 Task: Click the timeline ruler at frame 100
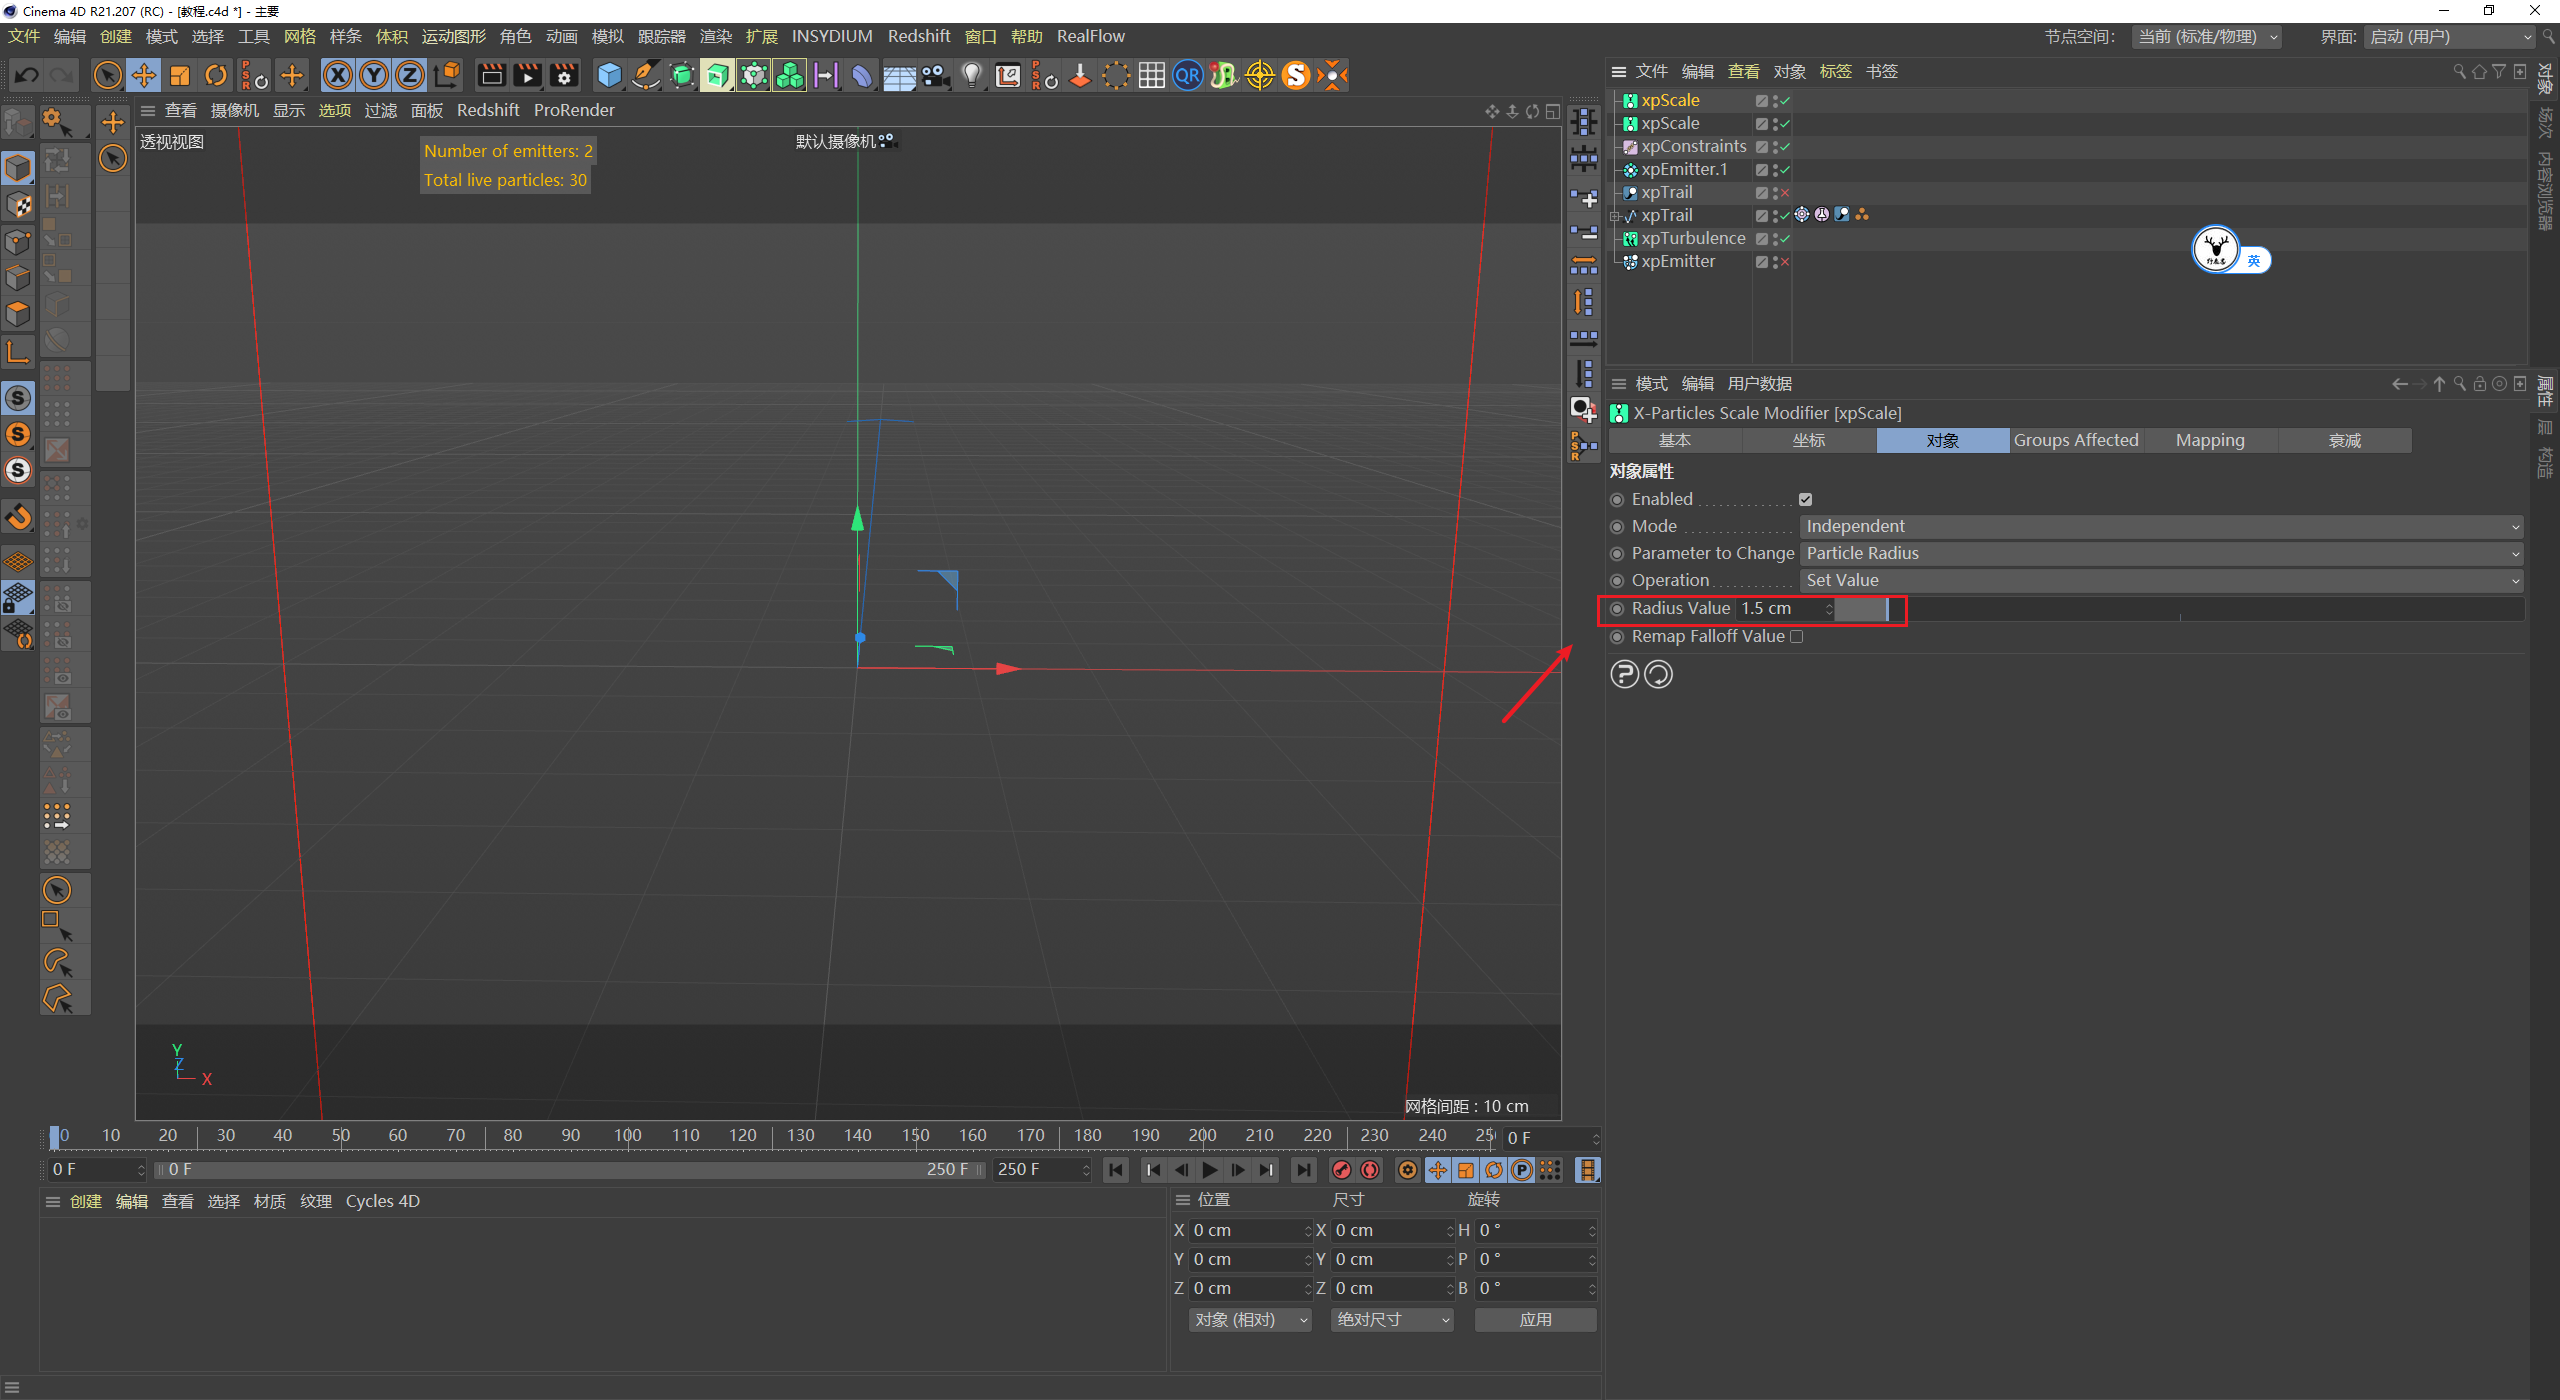point(628,1136)
